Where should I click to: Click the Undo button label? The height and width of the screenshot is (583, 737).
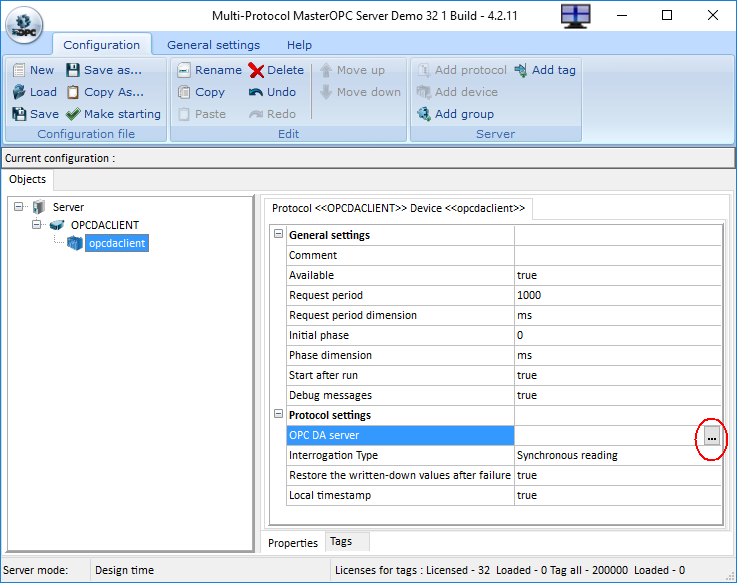[x=281, y=92]
